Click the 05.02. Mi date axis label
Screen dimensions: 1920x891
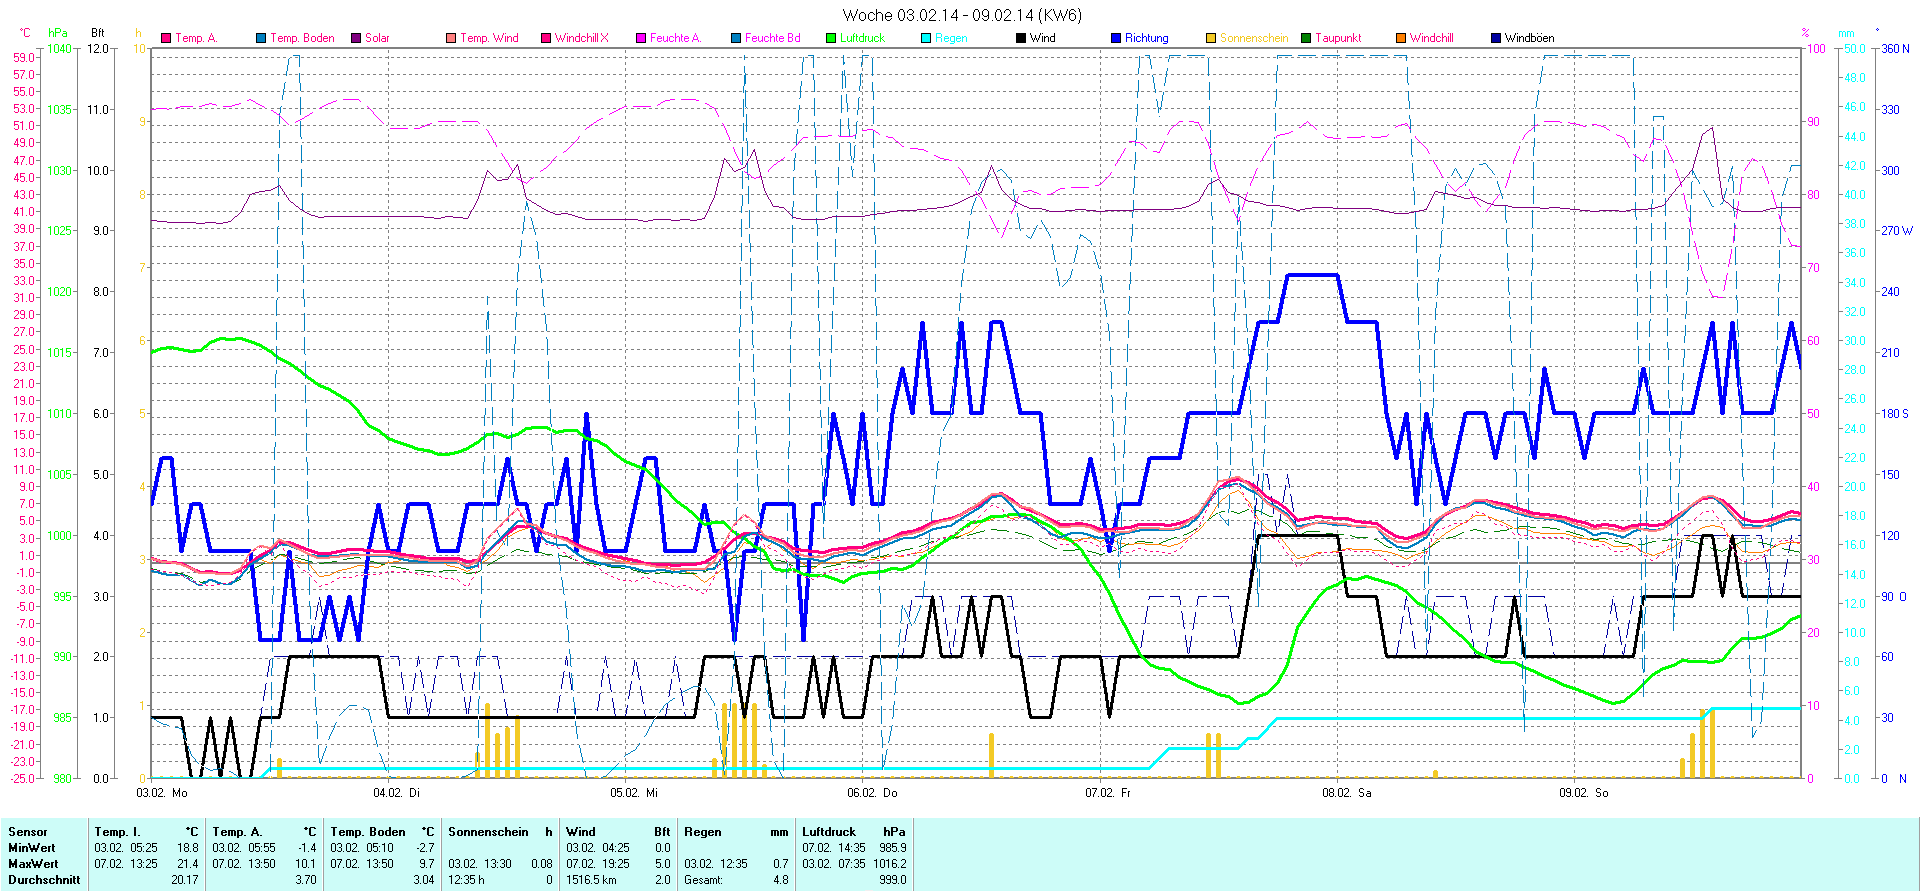tap(634, 793)
